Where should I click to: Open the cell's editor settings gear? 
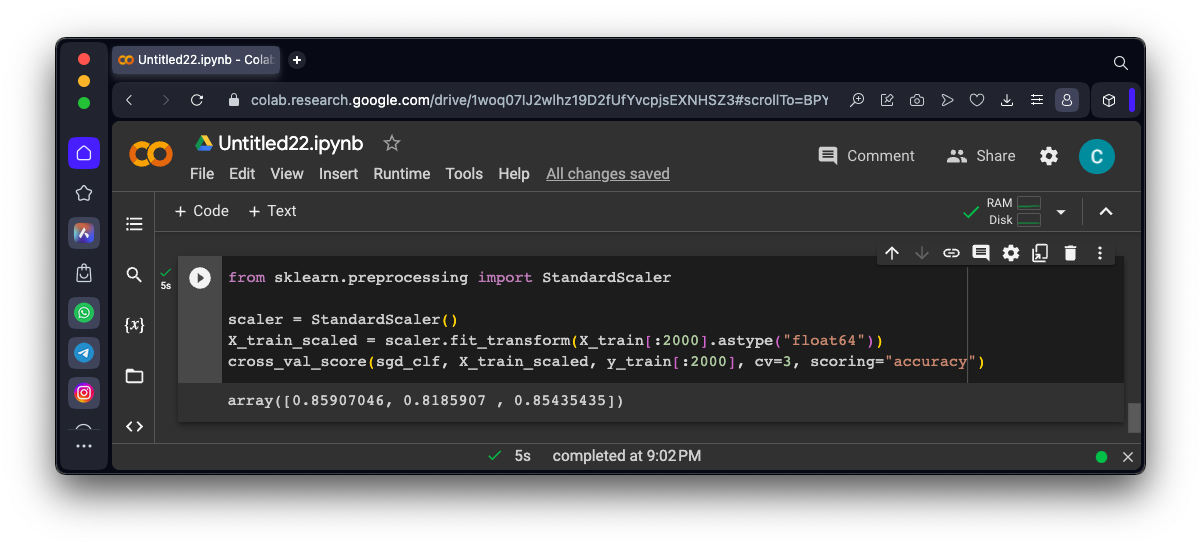click(x=1011, y=253)
